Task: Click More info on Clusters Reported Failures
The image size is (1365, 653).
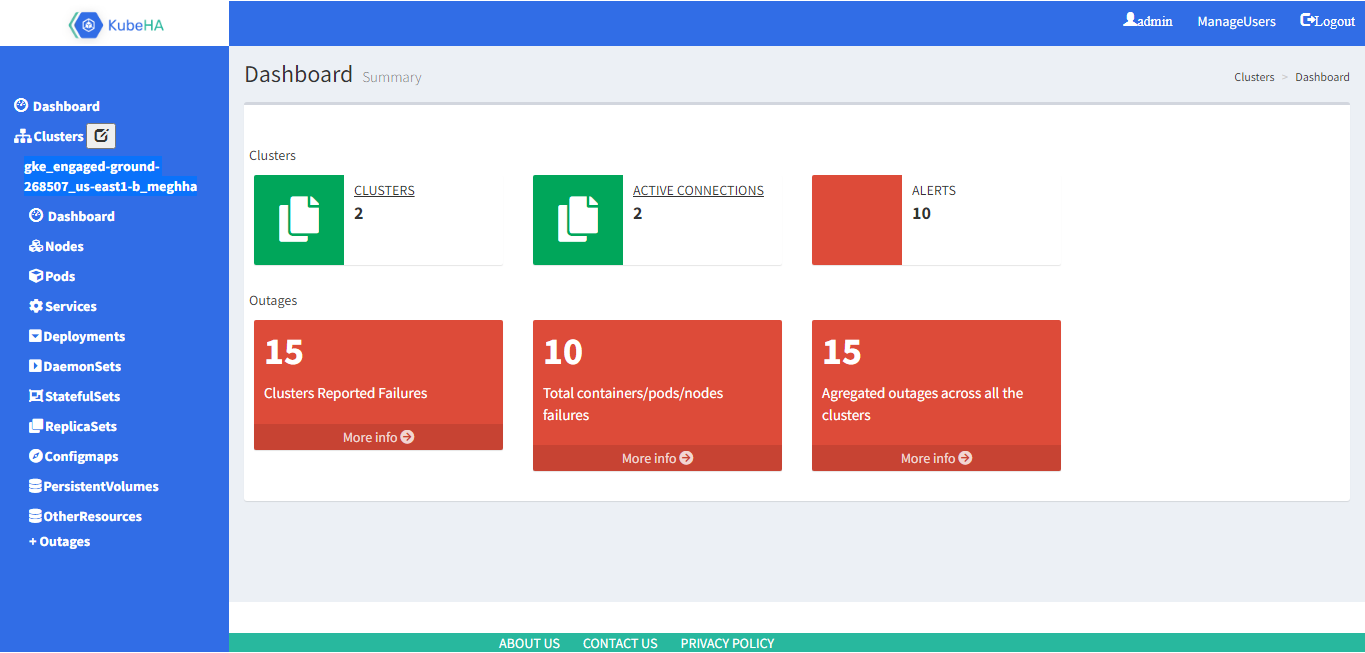Action: coord(378,437)
